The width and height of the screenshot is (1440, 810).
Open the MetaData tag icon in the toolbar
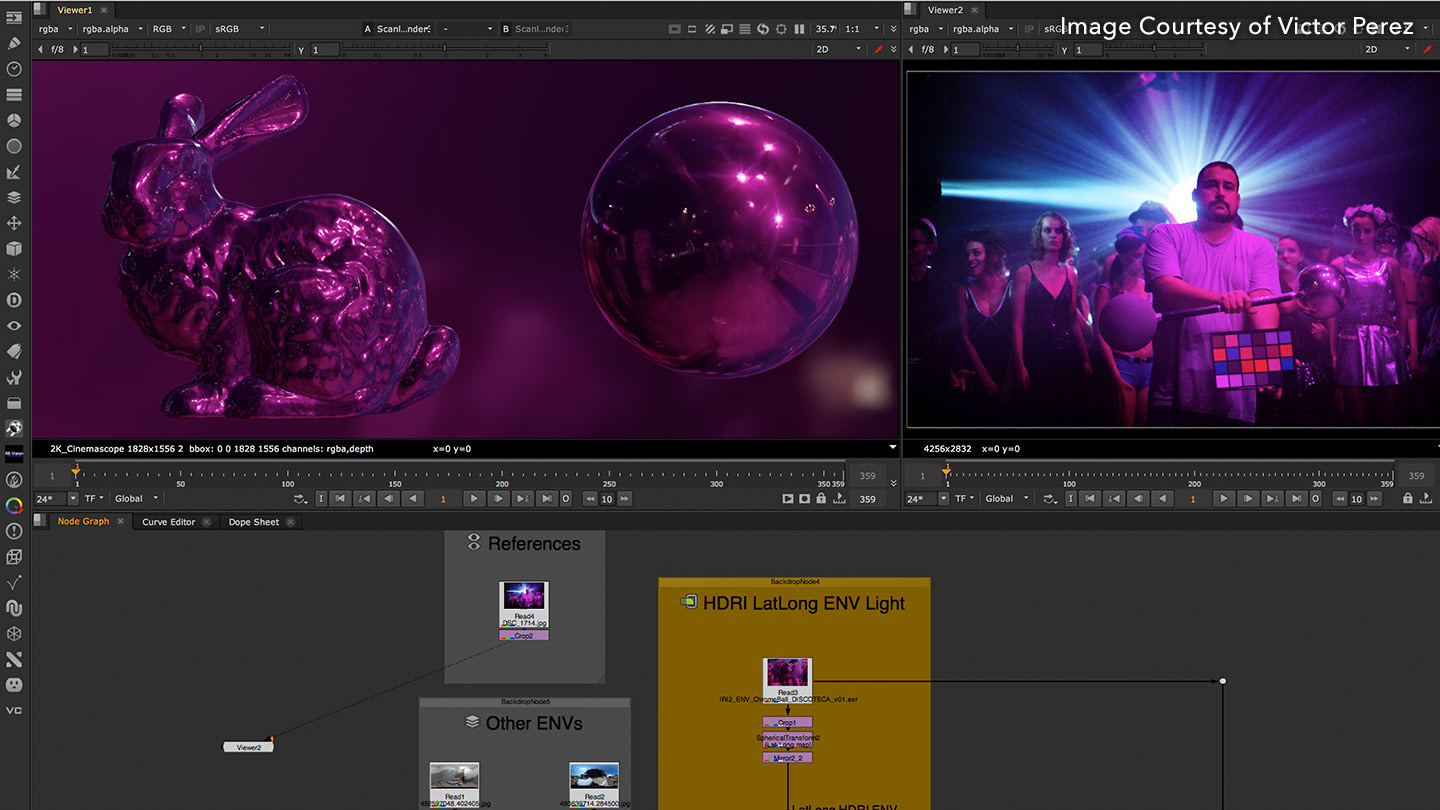tap(14, 351)
